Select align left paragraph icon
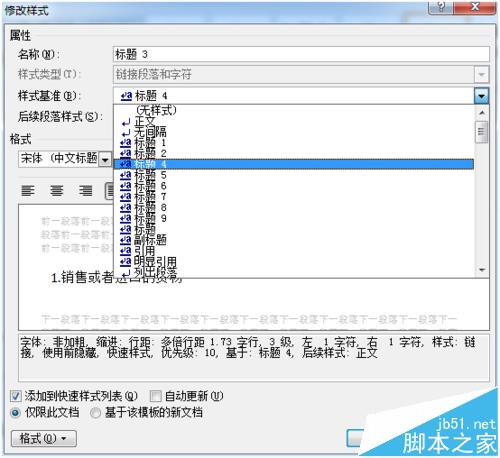Viewport: 500px width, 458px height. (28, 191)
